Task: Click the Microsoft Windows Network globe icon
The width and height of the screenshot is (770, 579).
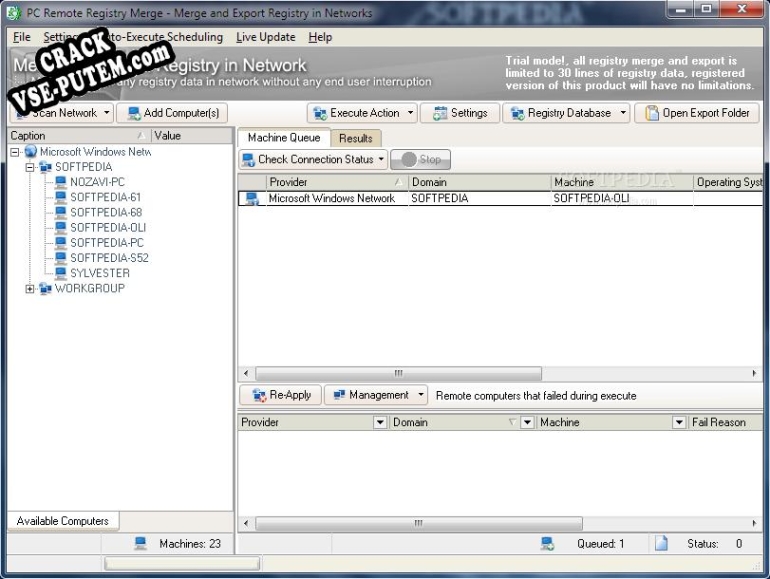Action: [31, 151]
